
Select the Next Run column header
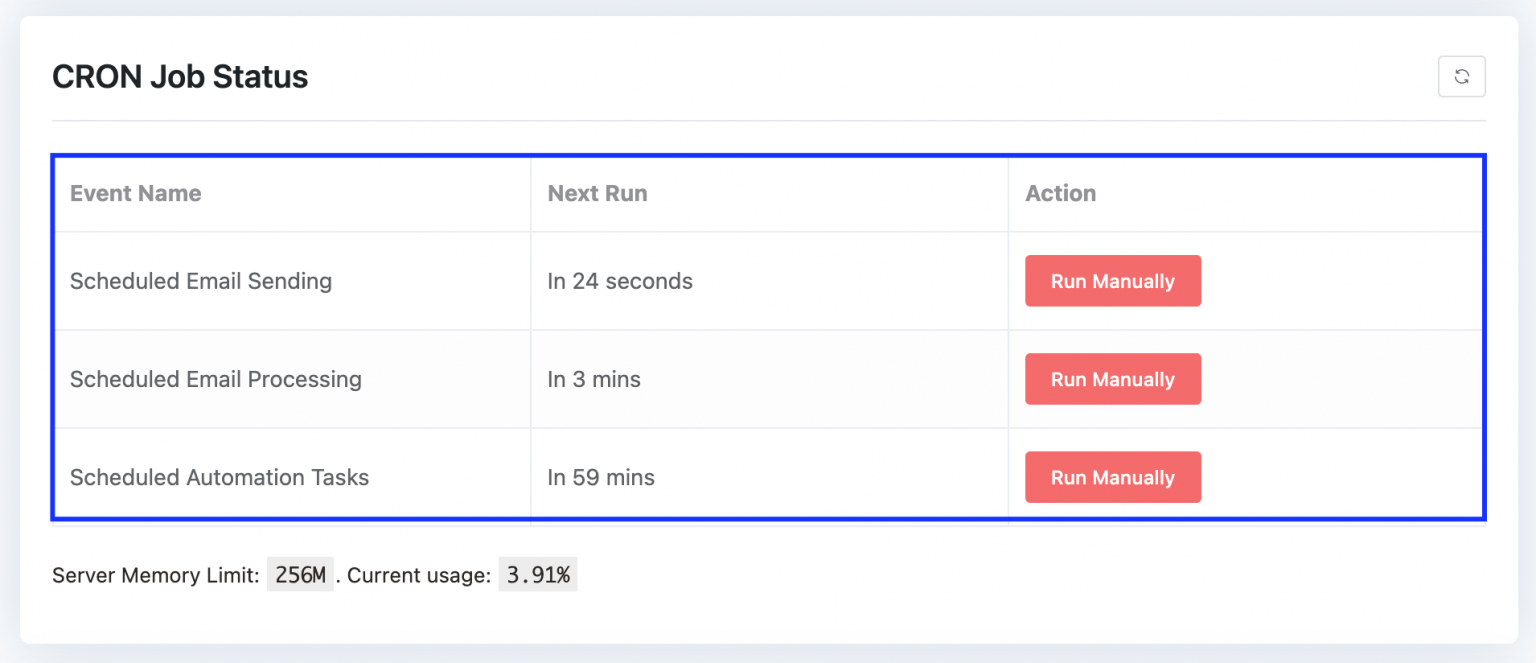(597, 193)
